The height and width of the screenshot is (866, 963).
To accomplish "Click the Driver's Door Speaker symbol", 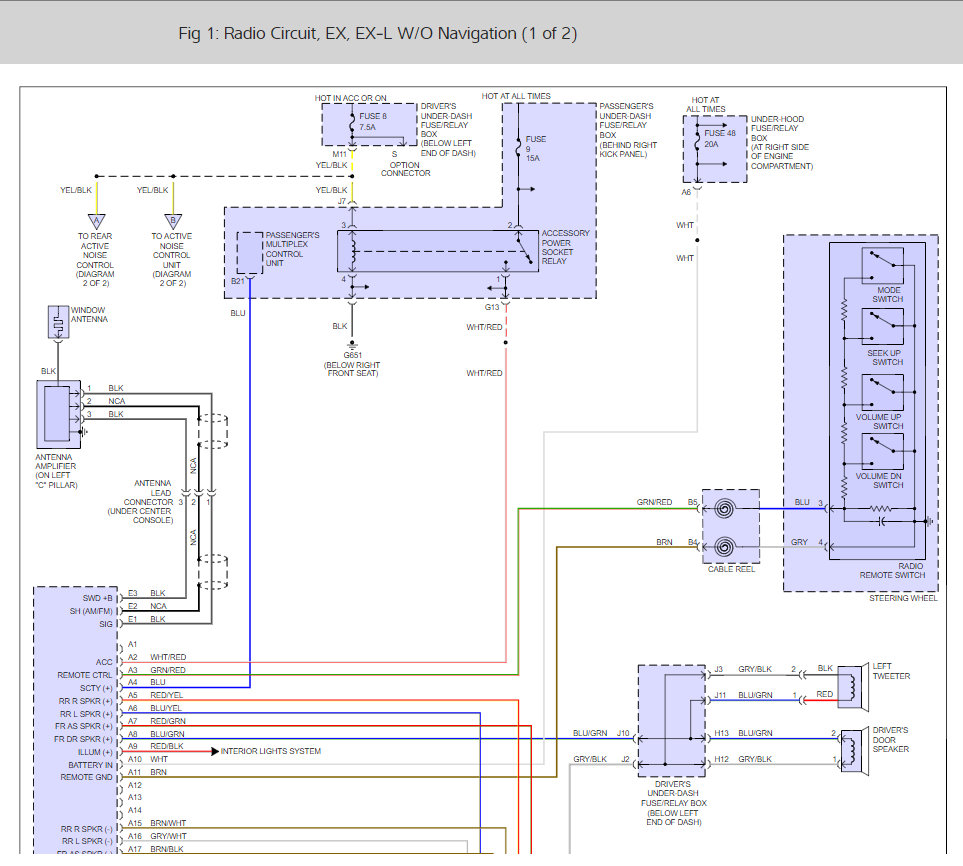I will pyautogui.click(x=854, y=750).
